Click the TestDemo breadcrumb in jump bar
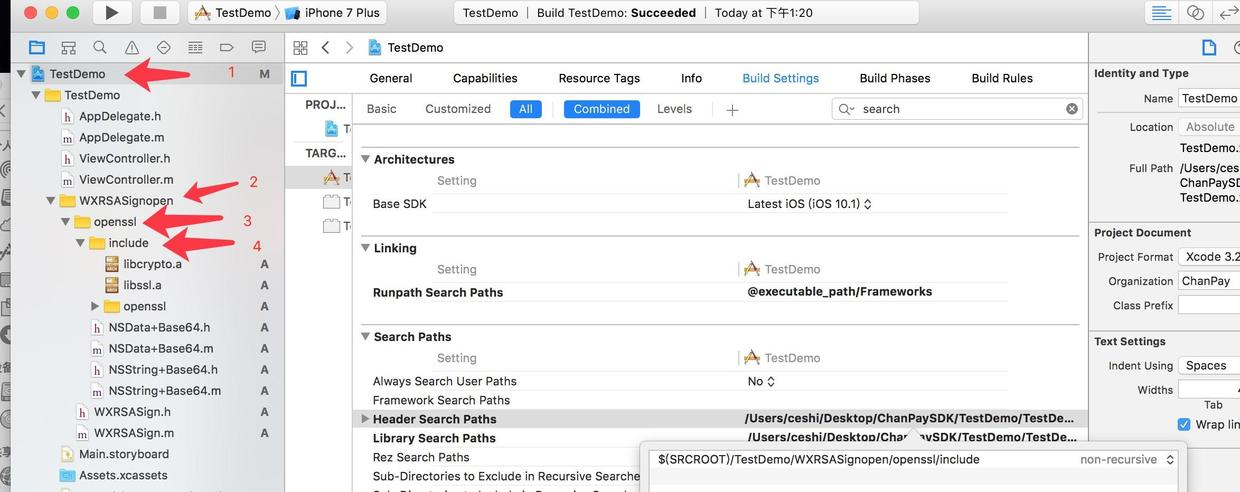 coord(406,47)
